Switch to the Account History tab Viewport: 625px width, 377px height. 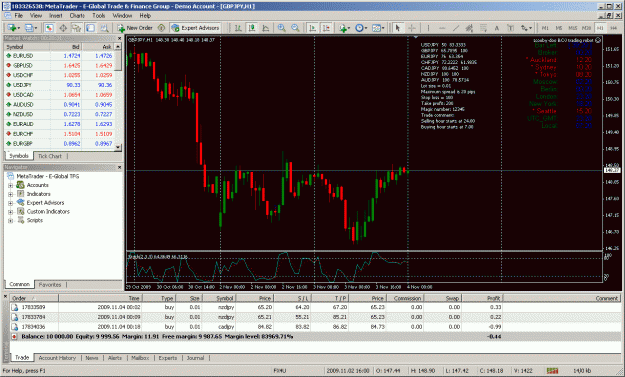tap(57, 358)
